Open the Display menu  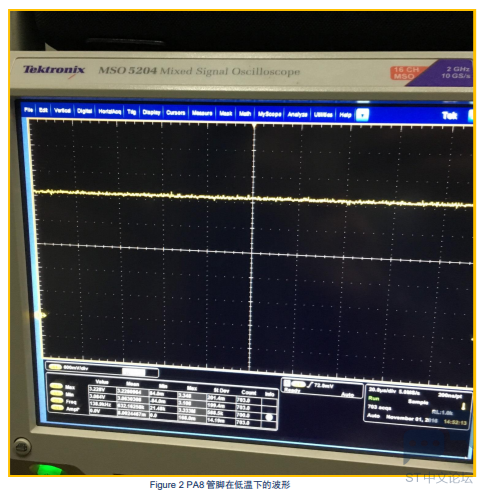151,112
